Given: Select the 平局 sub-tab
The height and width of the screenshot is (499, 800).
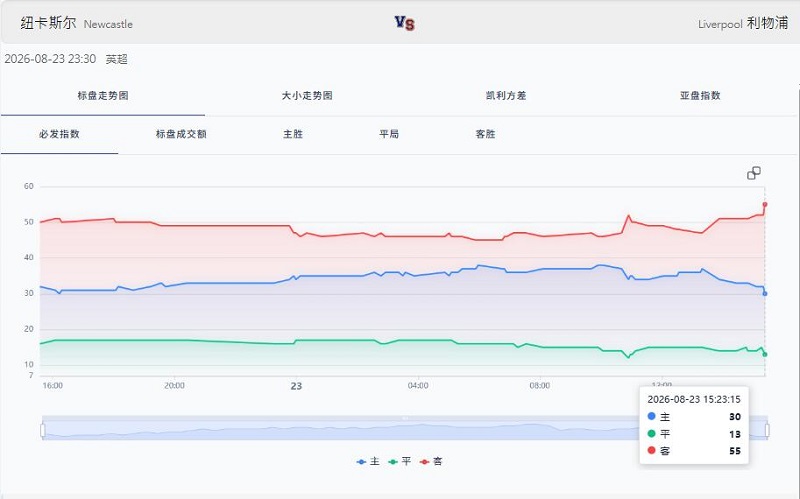Looking at the screenshot, I should tap(389, 134).
